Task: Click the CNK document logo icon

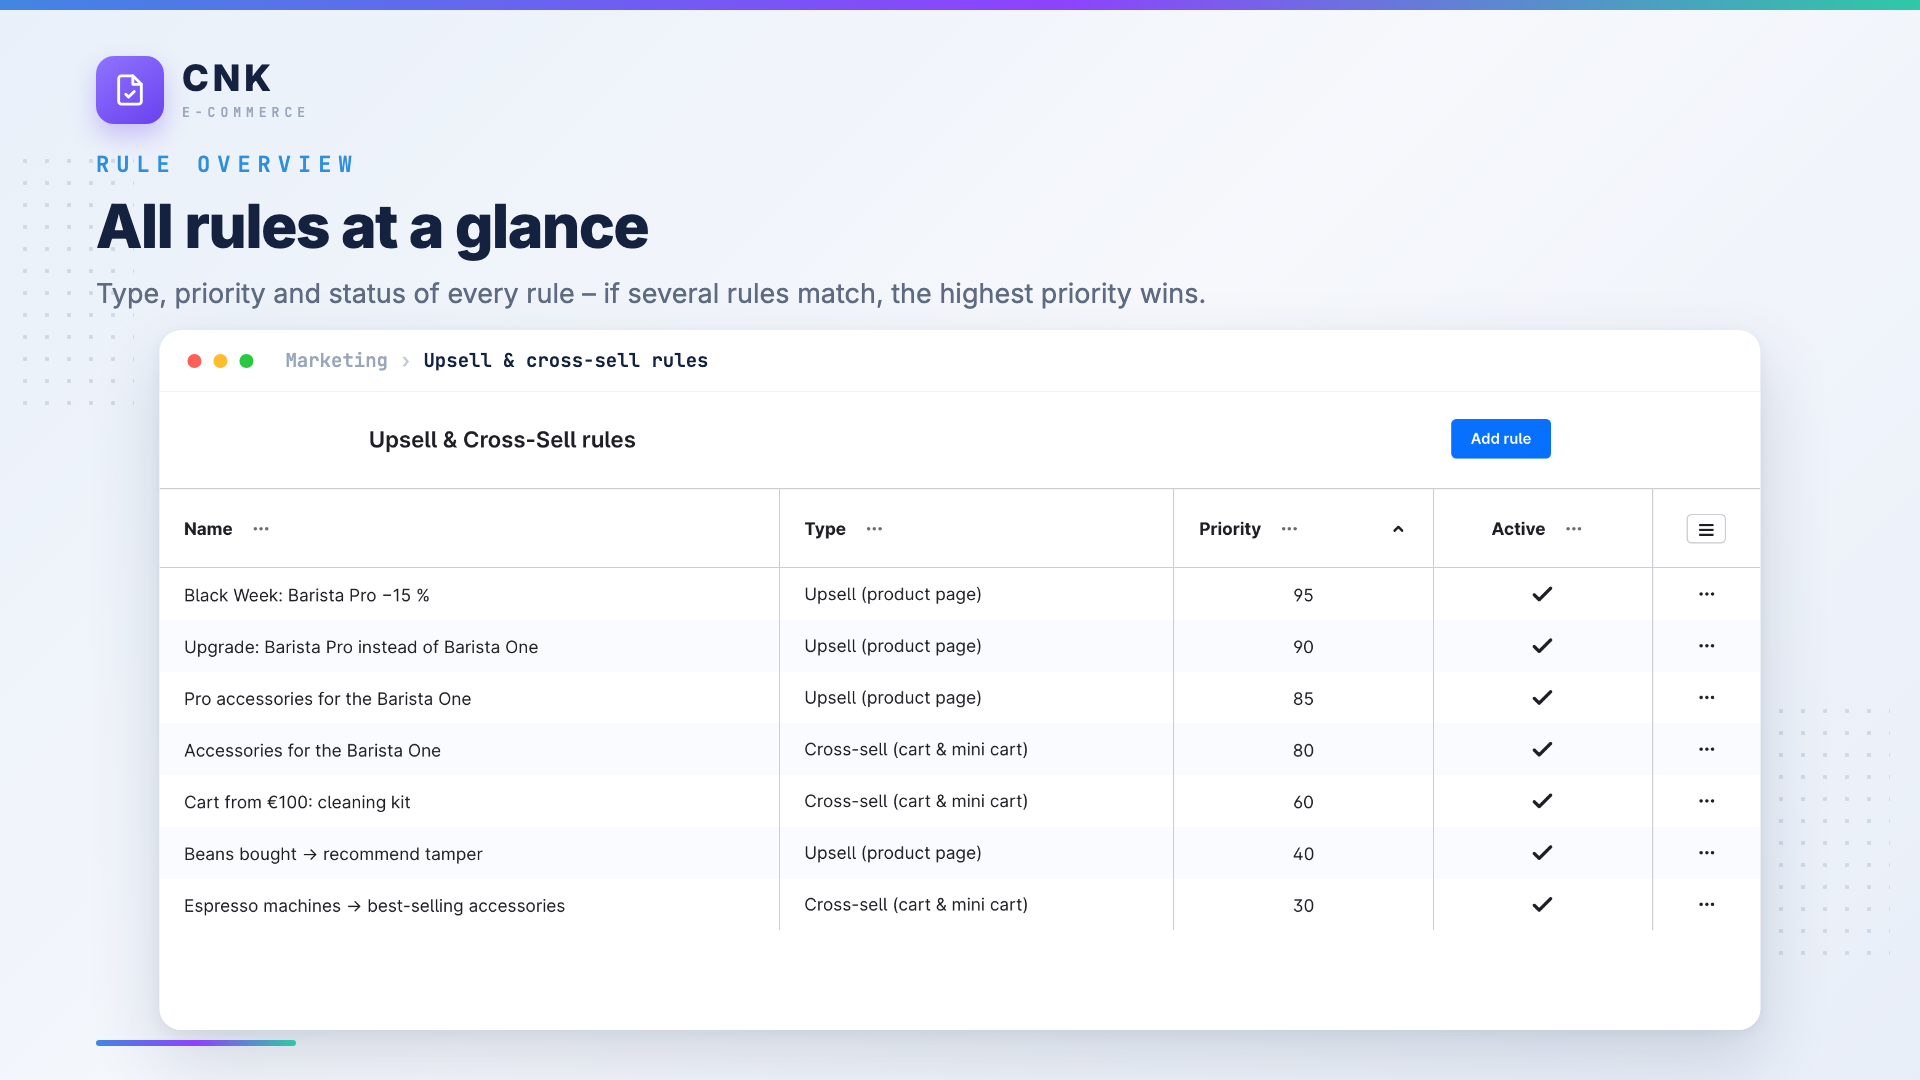Action: point(130,90)
